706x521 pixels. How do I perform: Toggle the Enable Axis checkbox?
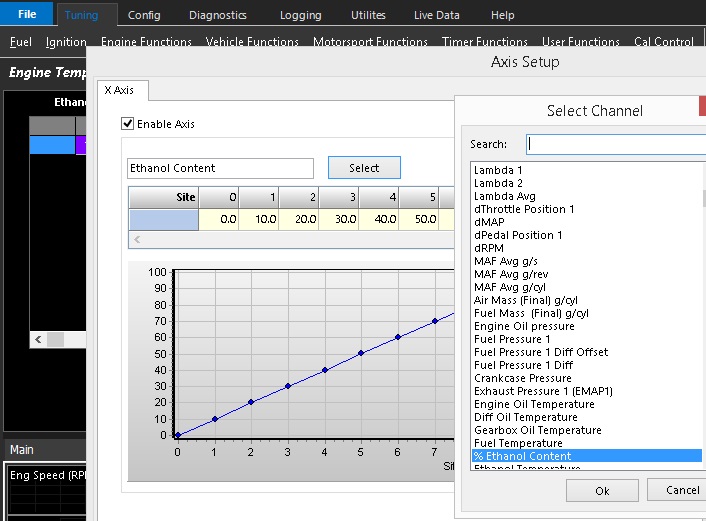click(127, 124)
